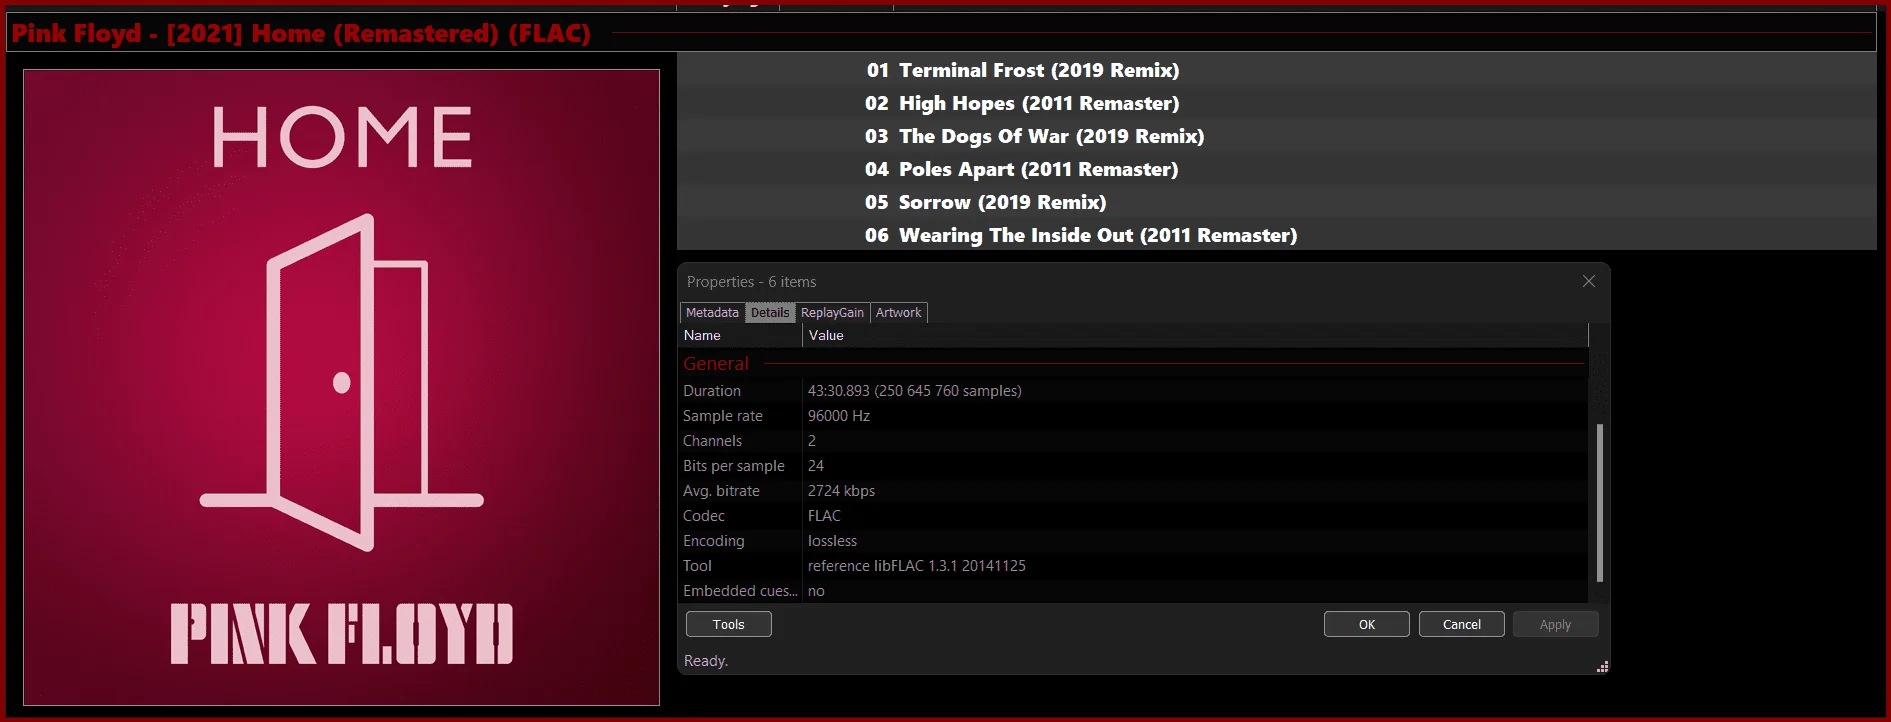Select track 03 The Dogs Of War

point(1276,136)
